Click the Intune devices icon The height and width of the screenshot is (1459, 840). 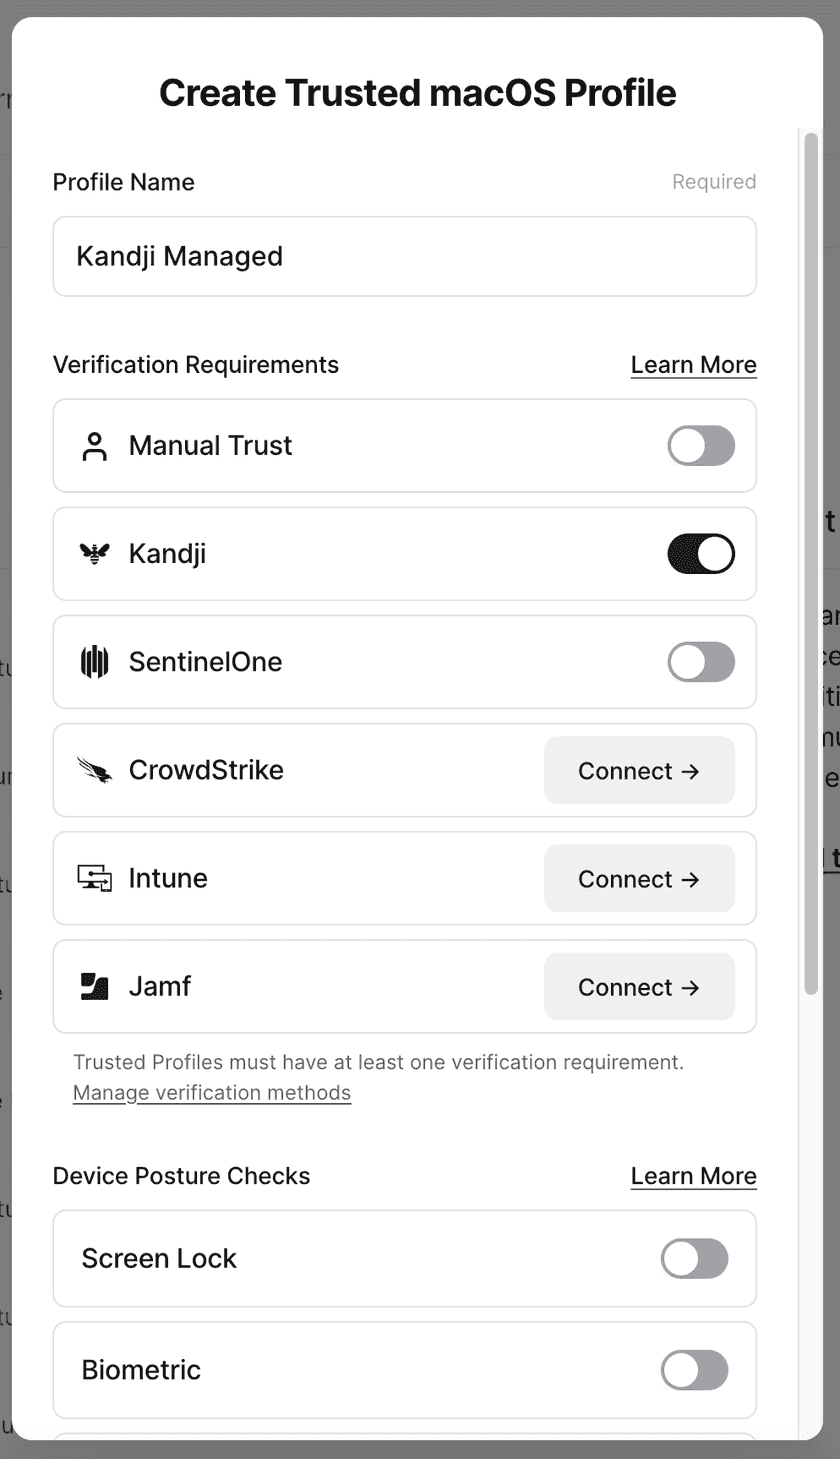coord(94,878)
